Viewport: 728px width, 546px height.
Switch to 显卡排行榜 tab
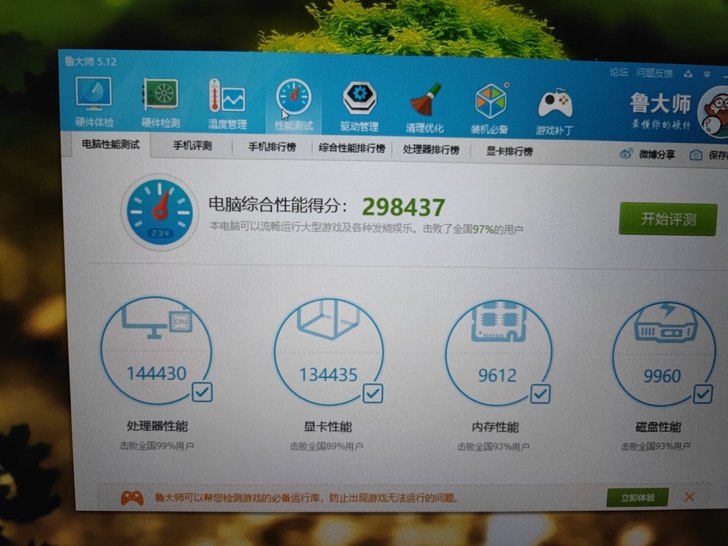pyautogui.click(x=509, y=151)
